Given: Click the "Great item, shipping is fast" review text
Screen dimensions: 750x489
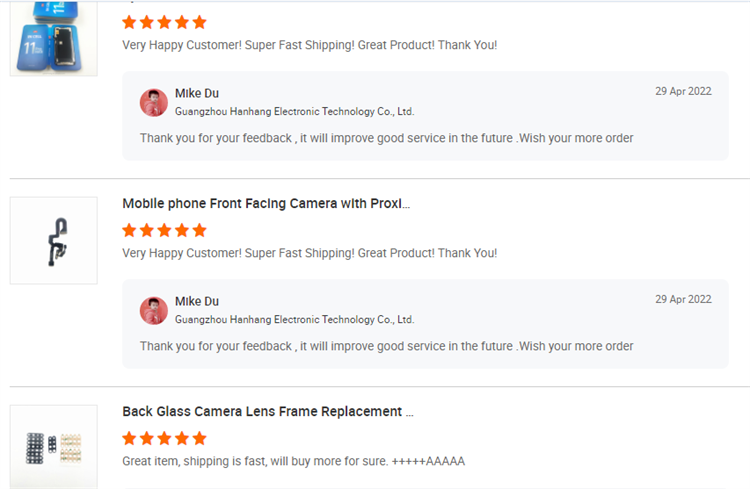Looking at the screenshot, I should coord(293,461).
